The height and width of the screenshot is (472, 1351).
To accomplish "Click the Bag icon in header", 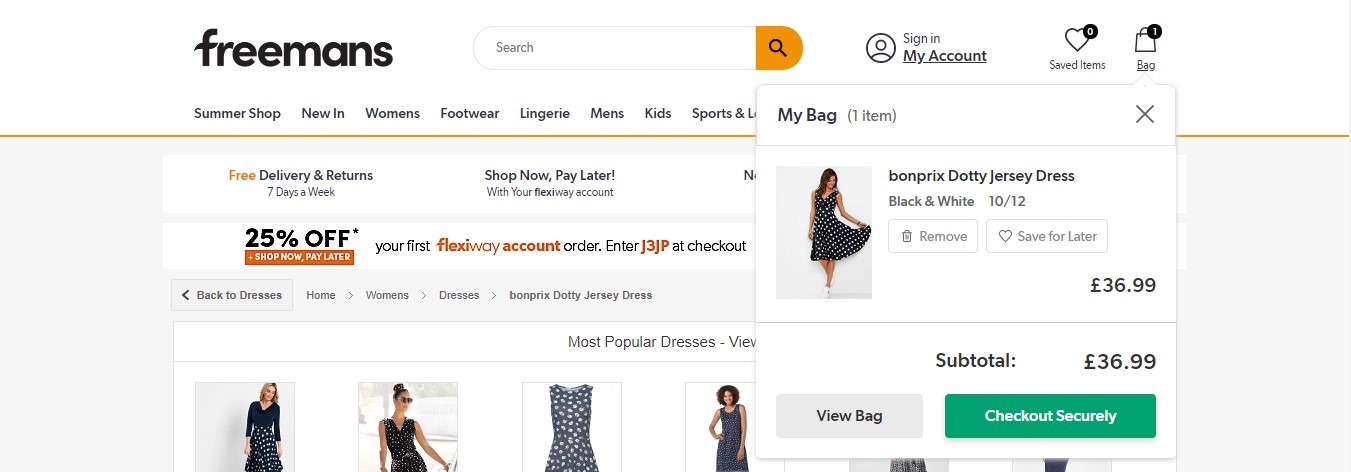I will [x=1145, y=41].
